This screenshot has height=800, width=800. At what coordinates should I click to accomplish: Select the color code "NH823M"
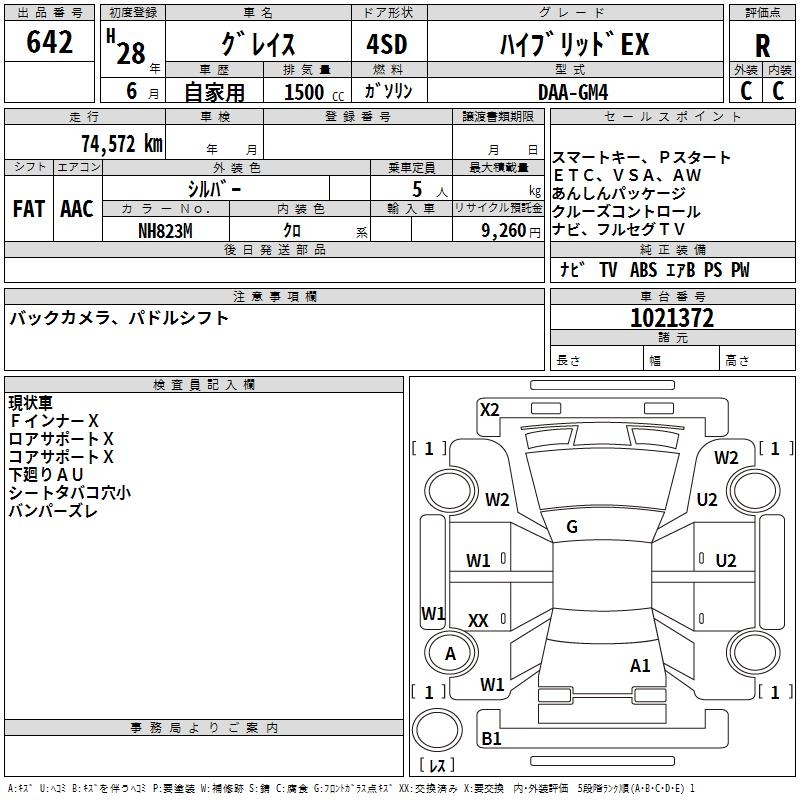point(166,229)
